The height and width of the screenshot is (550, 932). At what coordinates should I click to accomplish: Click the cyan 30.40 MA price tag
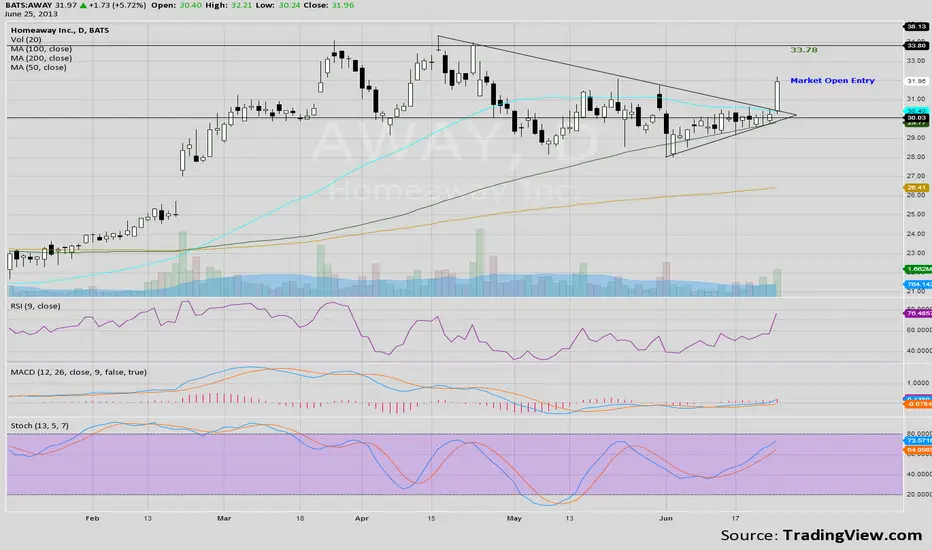916,111
